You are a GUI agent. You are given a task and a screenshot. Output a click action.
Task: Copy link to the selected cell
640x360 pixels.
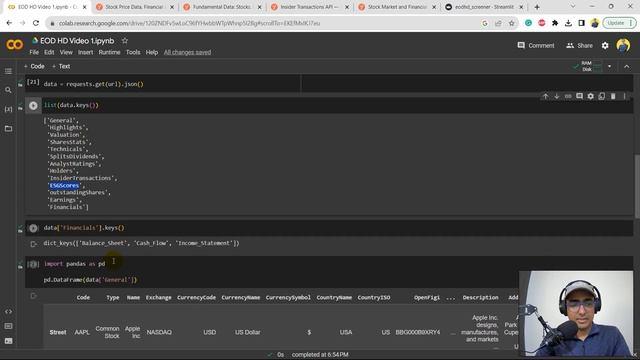coord(568,96)
